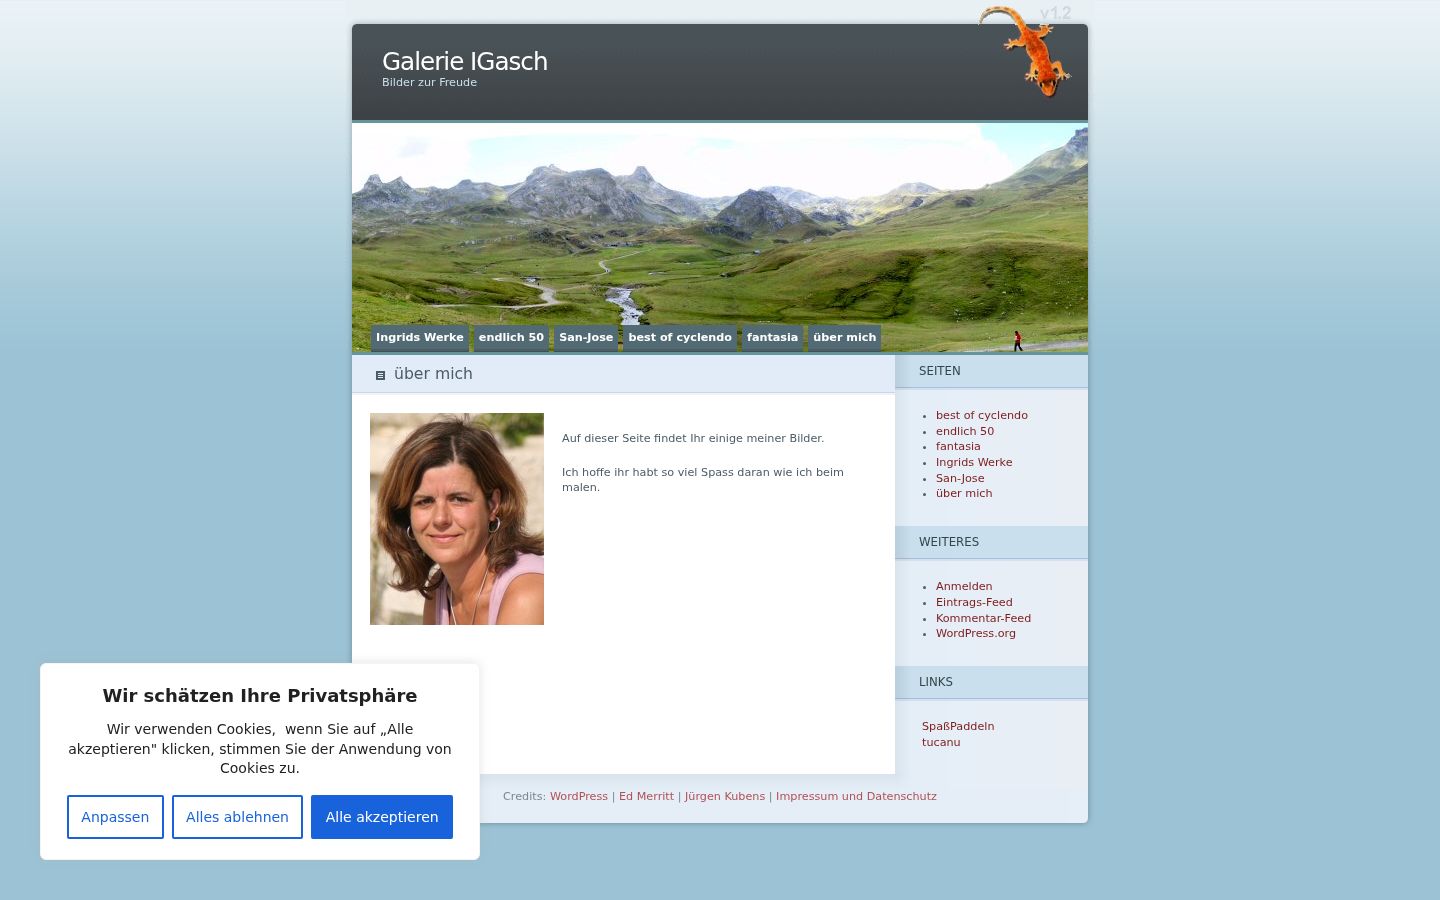Open 'San-Jose' from the Seiten sidebar

click(x=960, y=478)
